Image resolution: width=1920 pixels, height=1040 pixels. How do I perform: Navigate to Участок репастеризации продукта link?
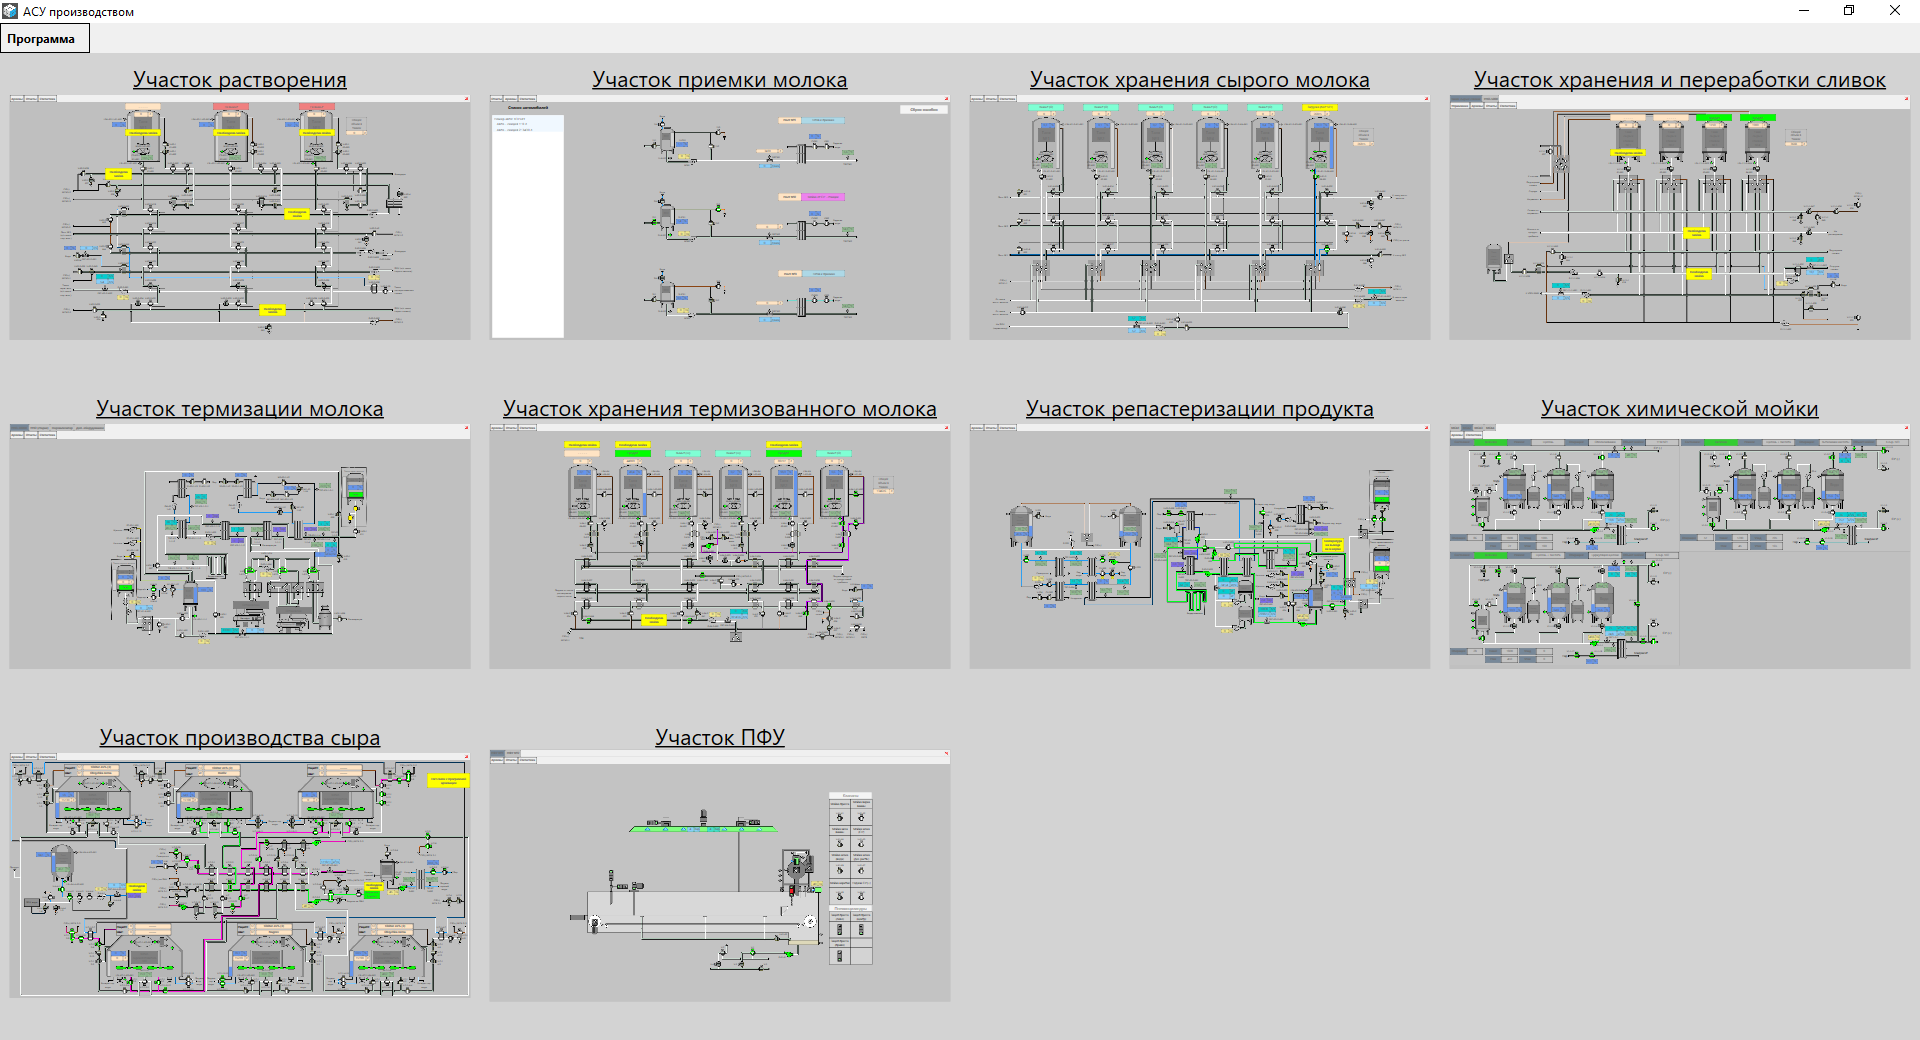1199,409
